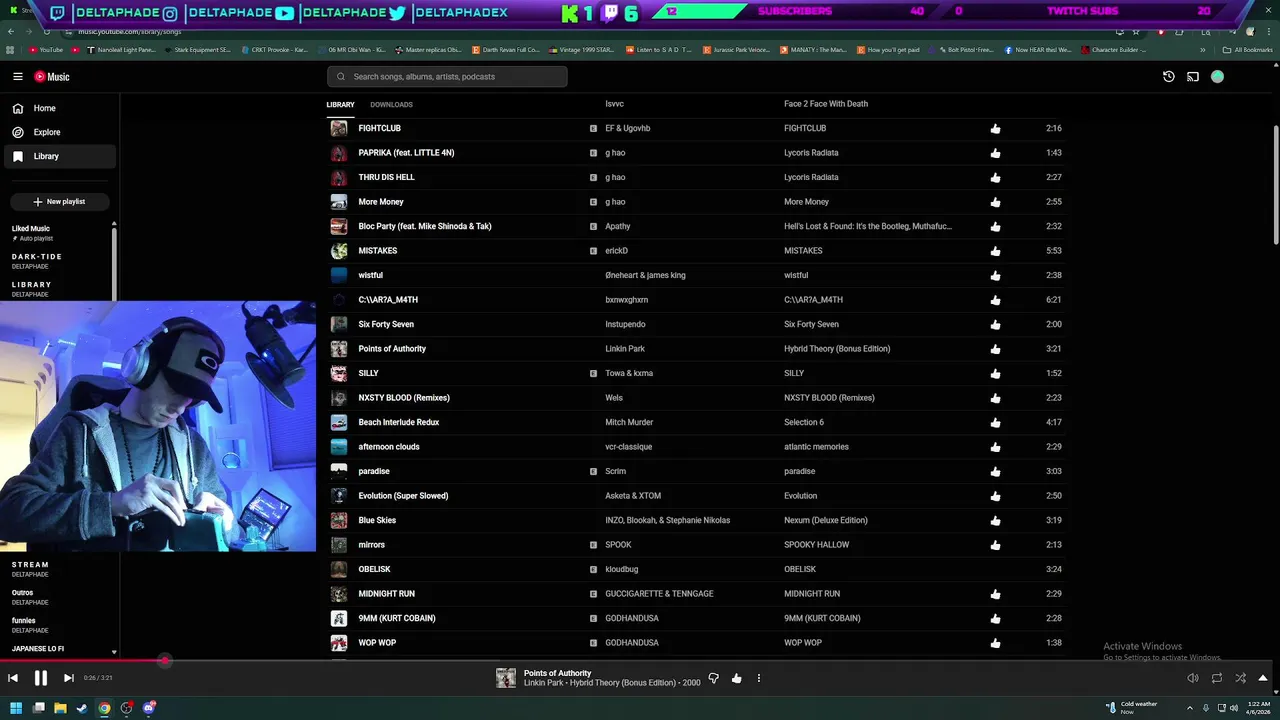The width and height of the screenshot is (1280, 720).
Task: Open the hamburger guide menu
Action: pyautogui.click(x=18, y=76)
